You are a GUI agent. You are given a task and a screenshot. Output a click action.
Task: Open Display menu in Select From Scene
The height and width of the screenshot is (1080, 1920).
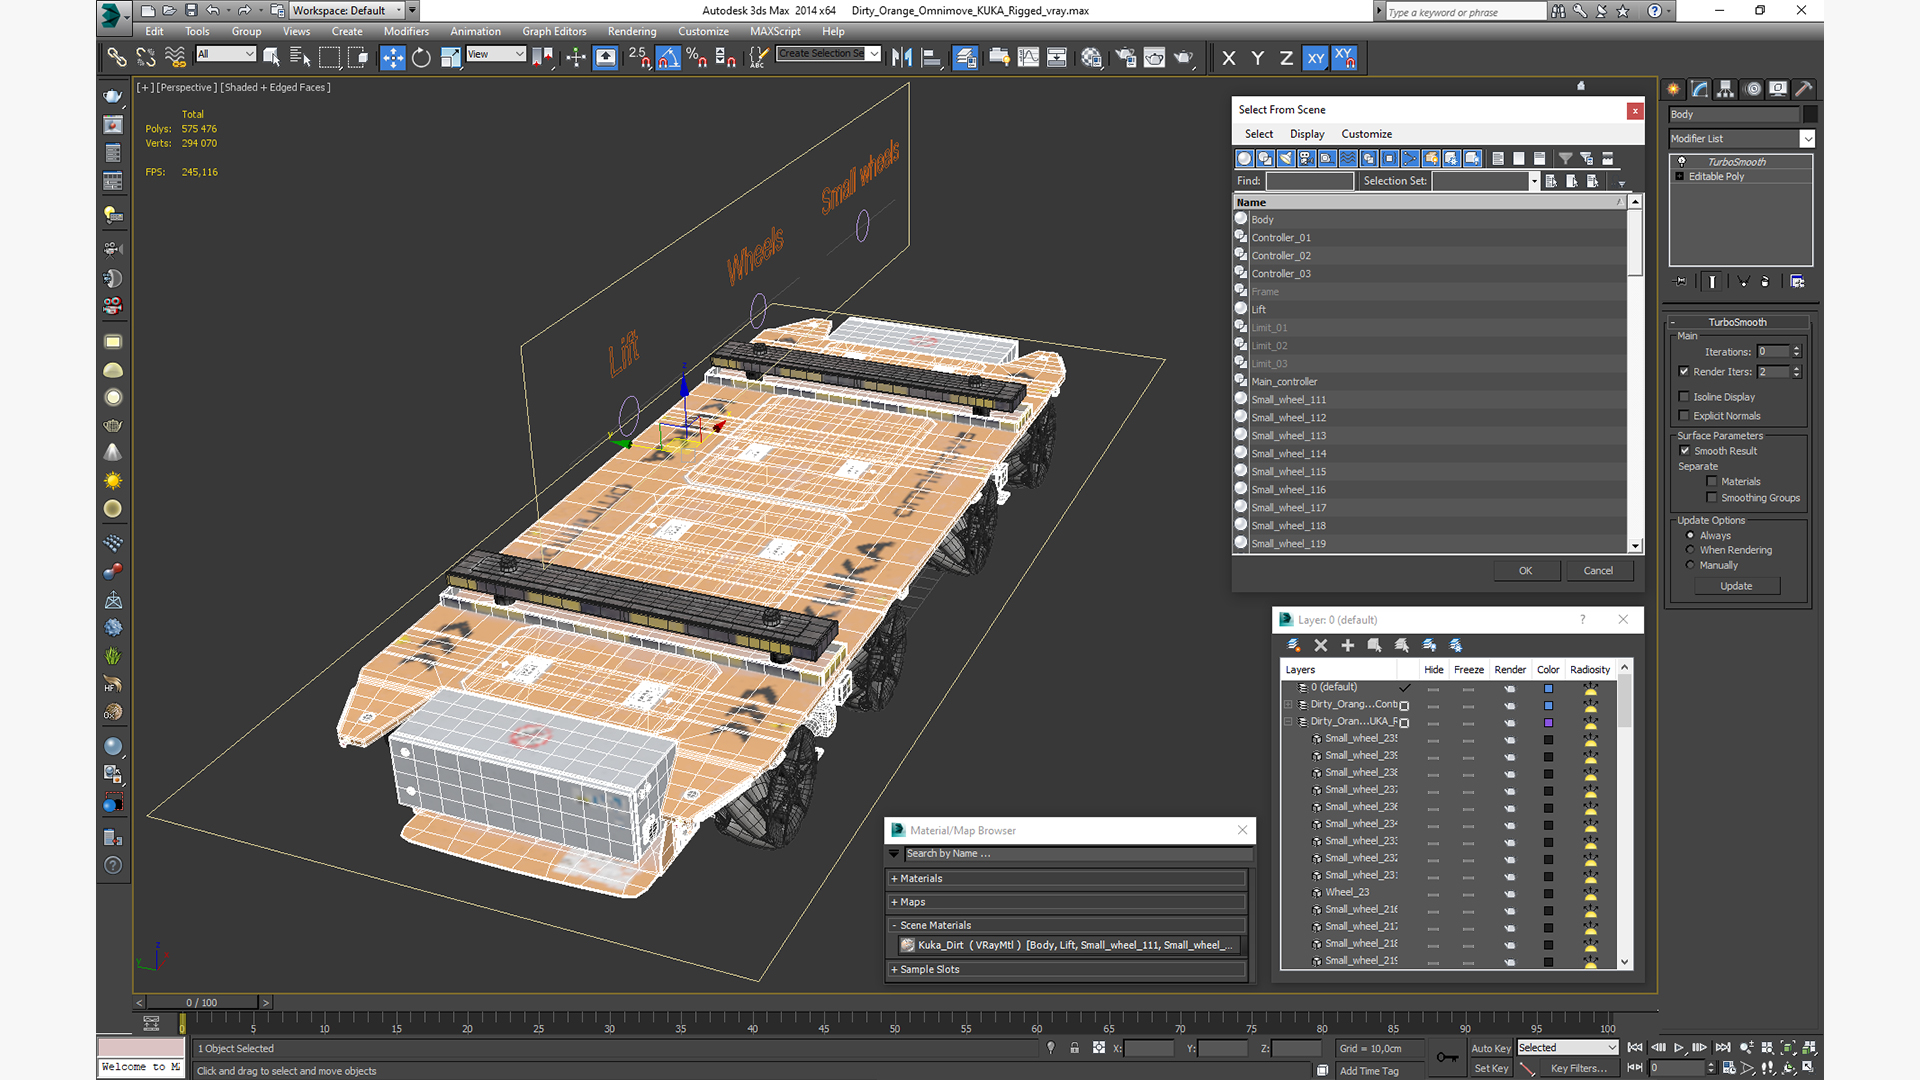[1307, 134]
